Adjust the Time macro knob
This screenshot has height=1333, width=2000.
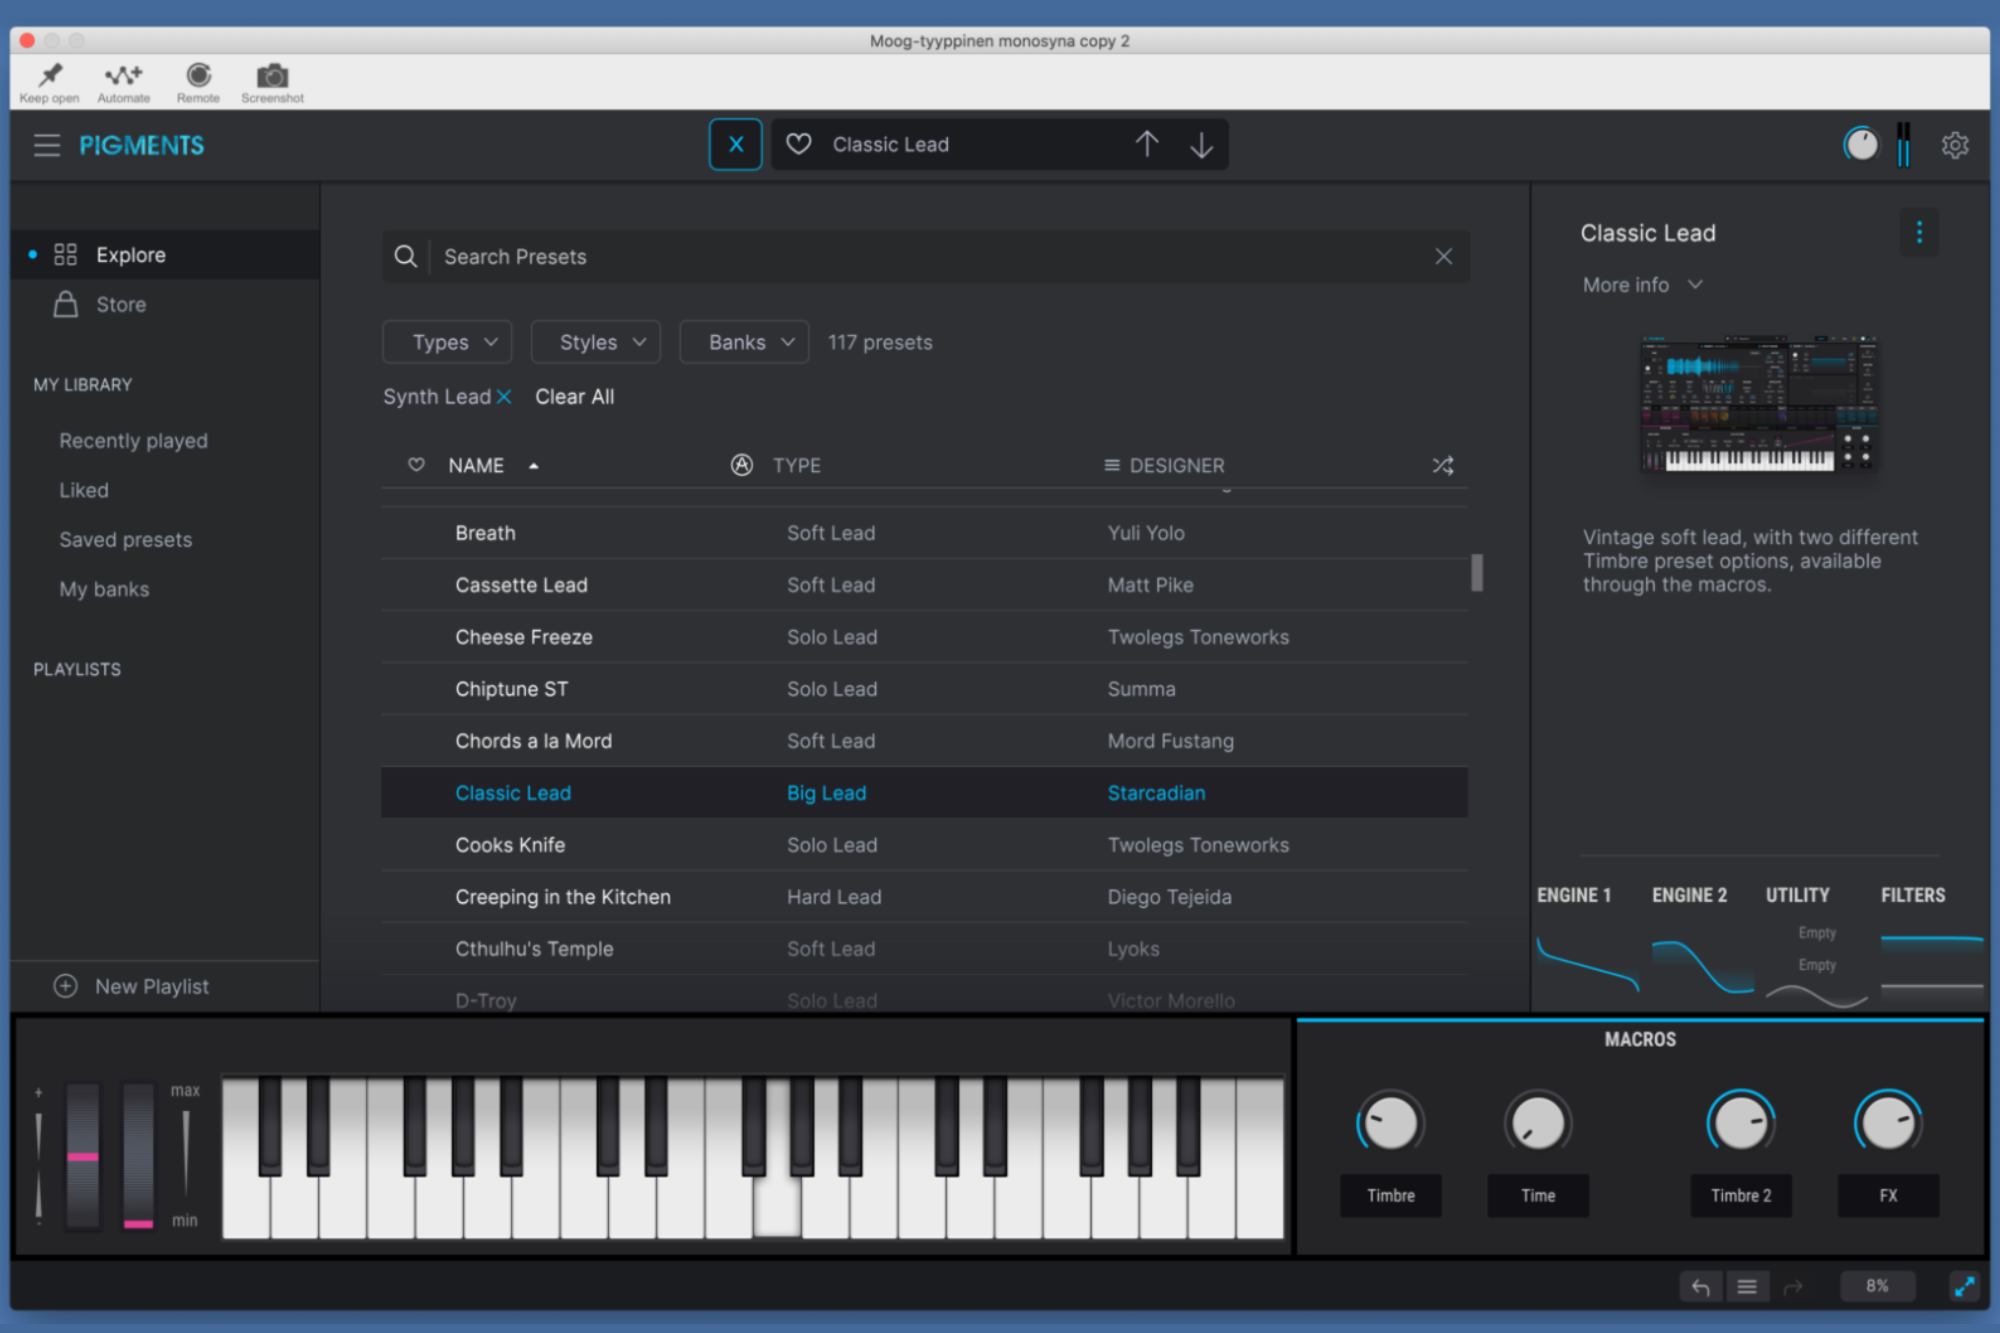tap(1537, 1122)
